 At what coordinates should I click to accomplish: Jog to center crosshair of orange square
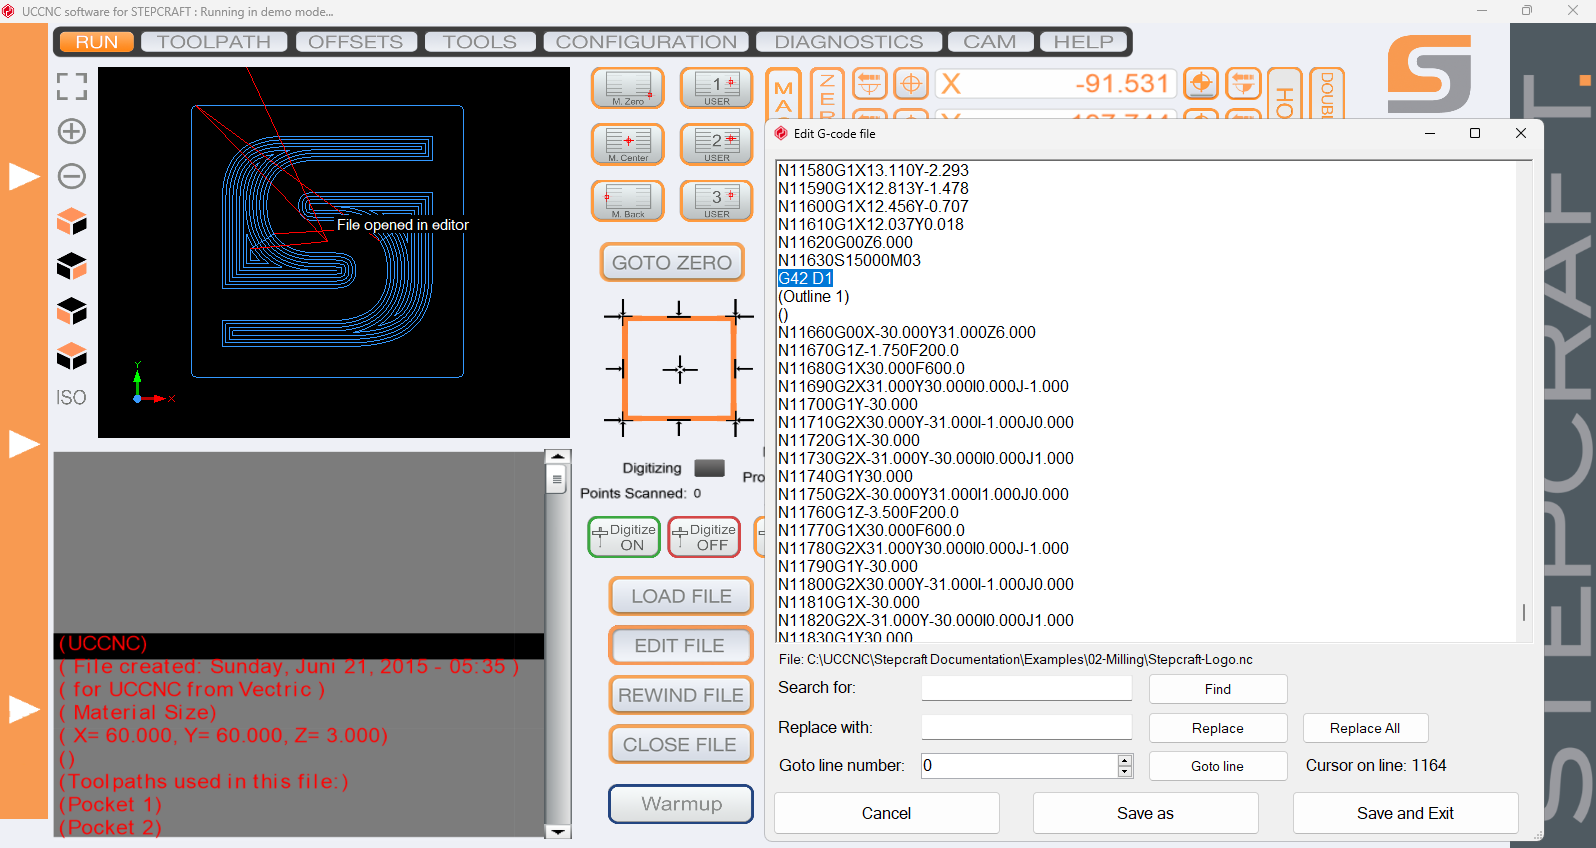click(x=680, y=369)
